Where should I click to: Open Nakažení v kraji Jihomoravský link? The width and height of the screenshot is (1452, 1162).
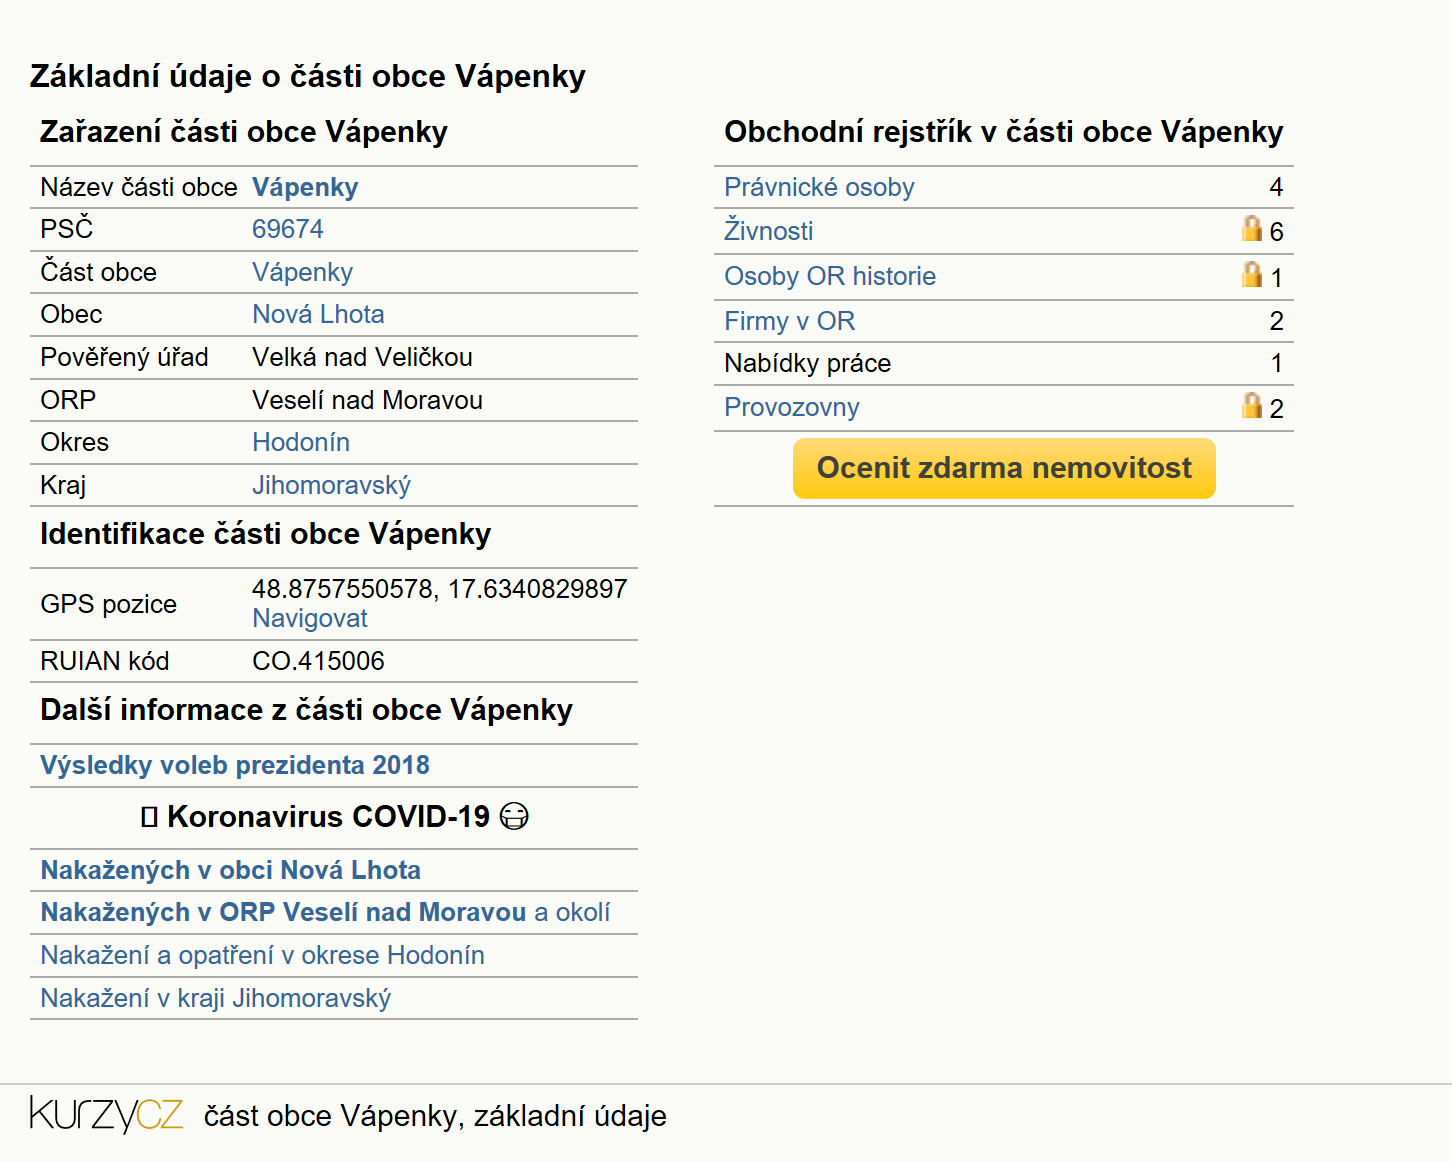point(216,998)
